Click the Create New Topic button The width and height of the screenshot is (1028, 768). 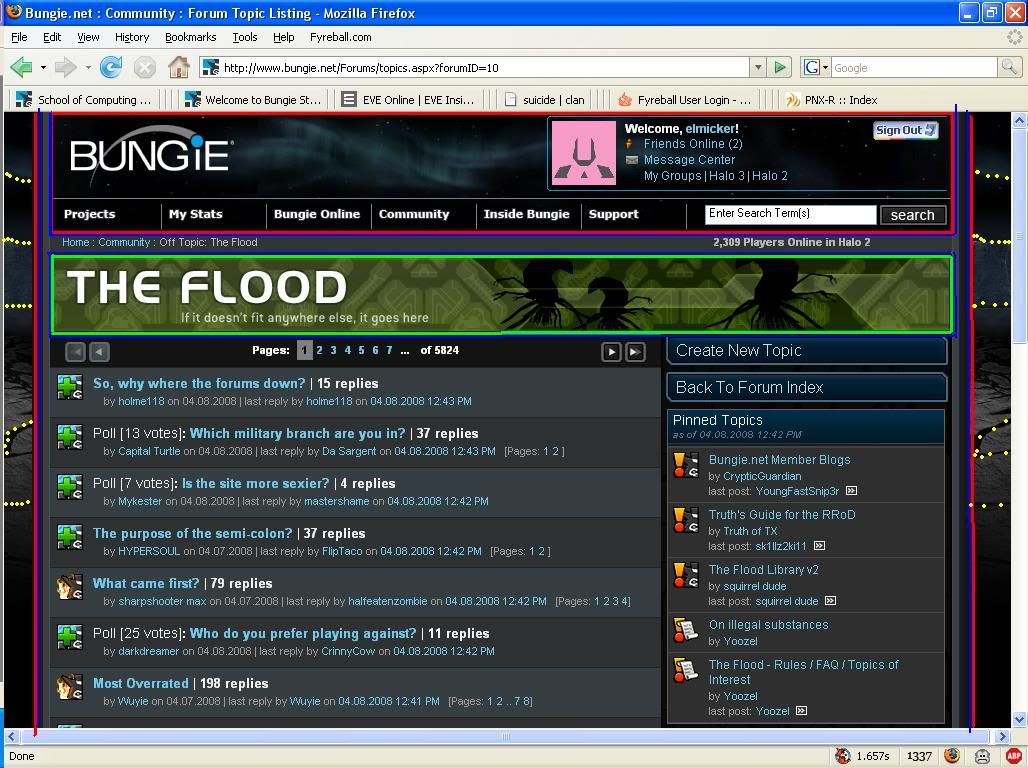pos(806,350)
